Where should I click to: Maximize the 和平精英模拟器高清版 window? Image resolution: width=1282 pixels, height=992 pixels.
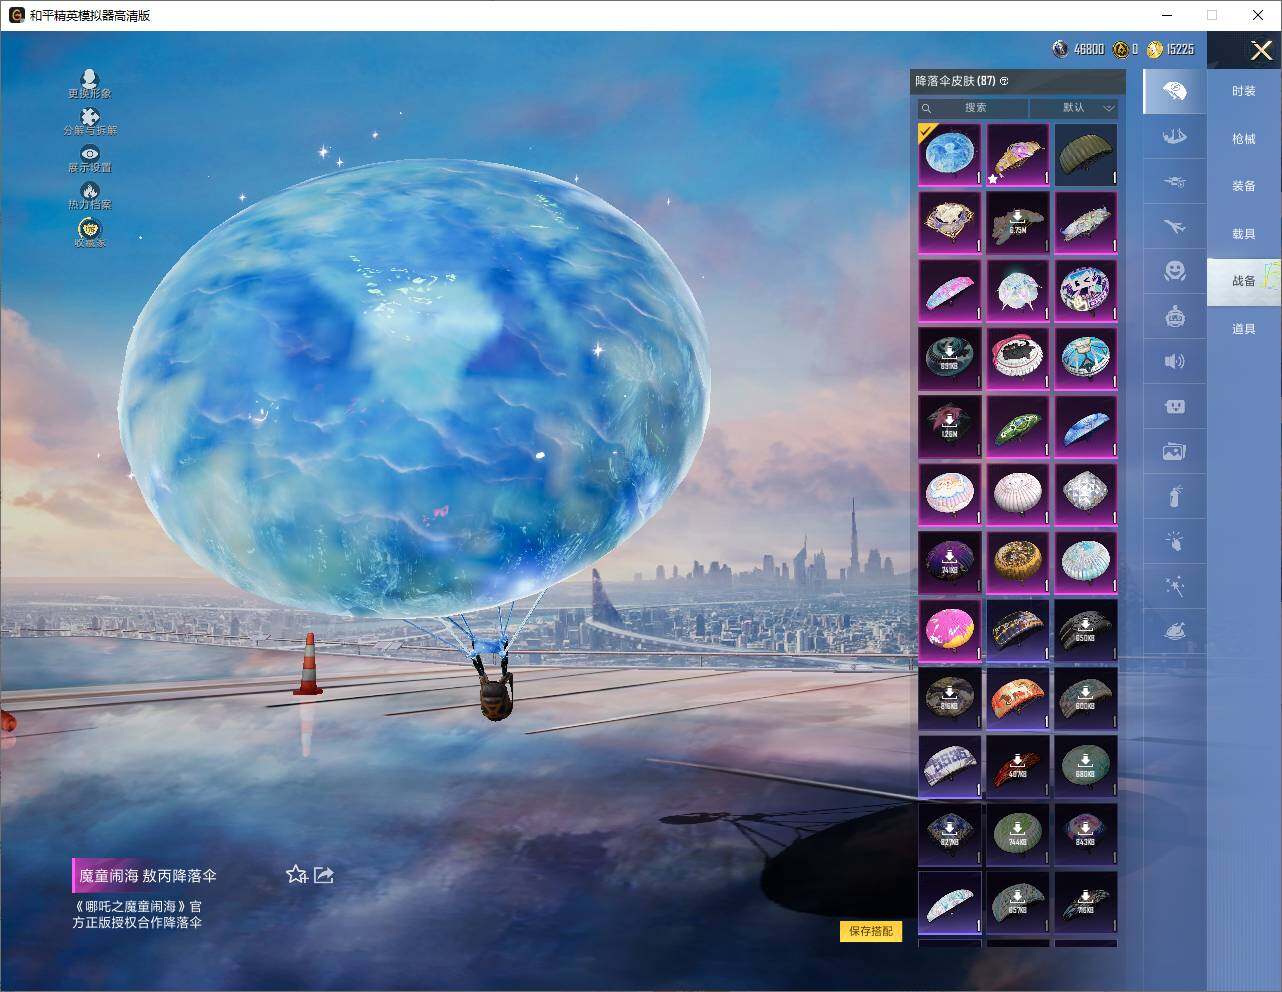pos(1212,15)
